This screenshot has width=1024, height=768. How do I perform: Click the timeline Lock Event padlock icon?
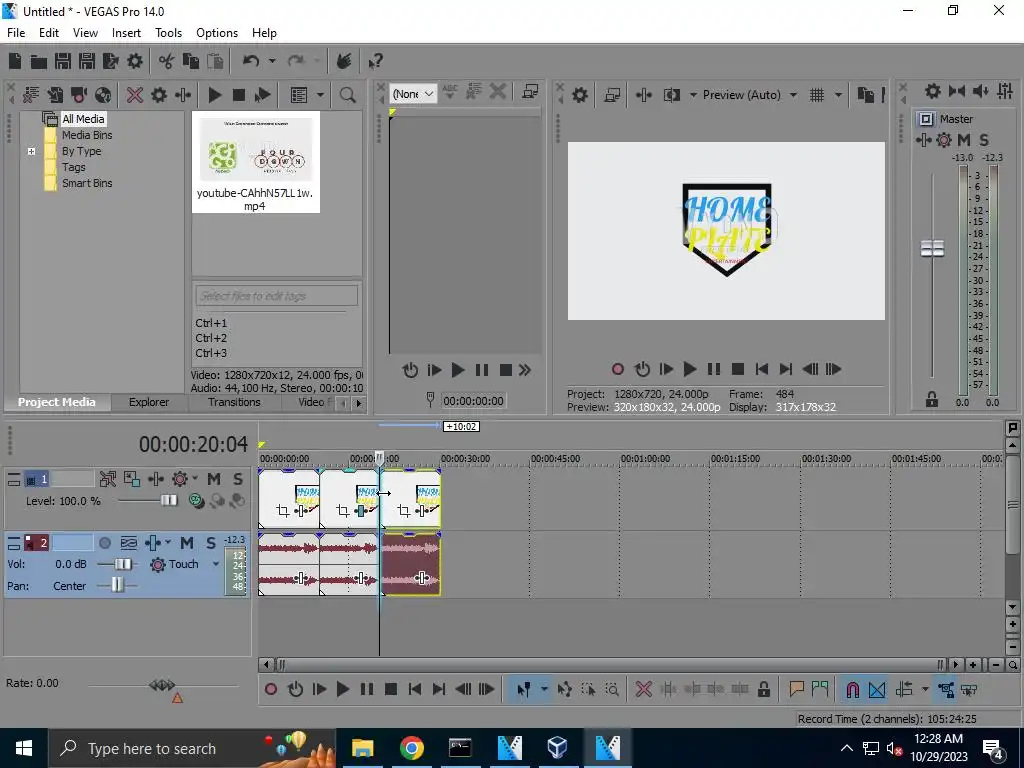point(763,690)
